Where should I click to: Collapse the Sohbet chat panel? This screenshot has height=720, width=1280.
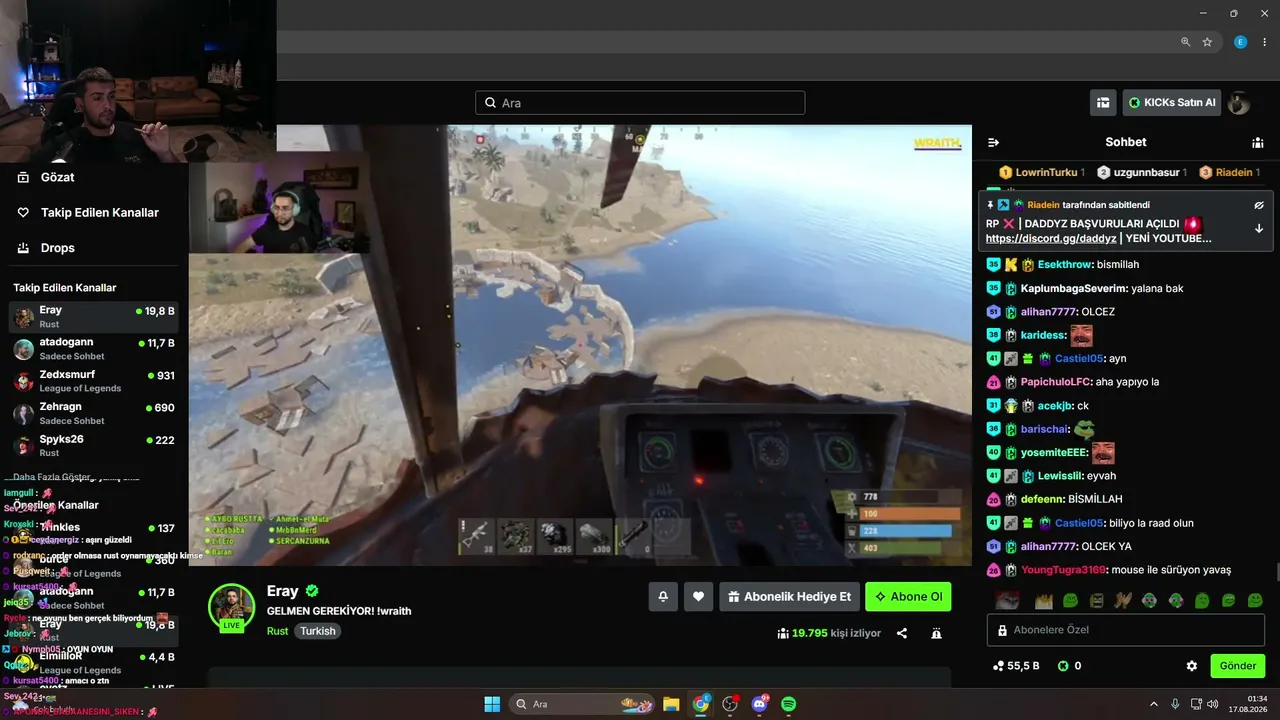pyautogui.click(x=993, y=142)
